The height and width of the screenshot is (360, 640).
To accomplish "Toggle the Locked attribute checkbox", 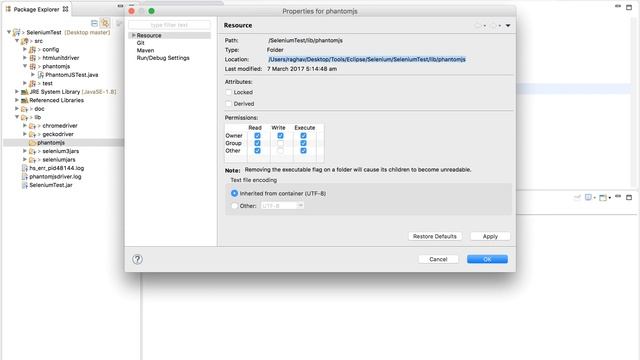I will click(x=229, y=93).
